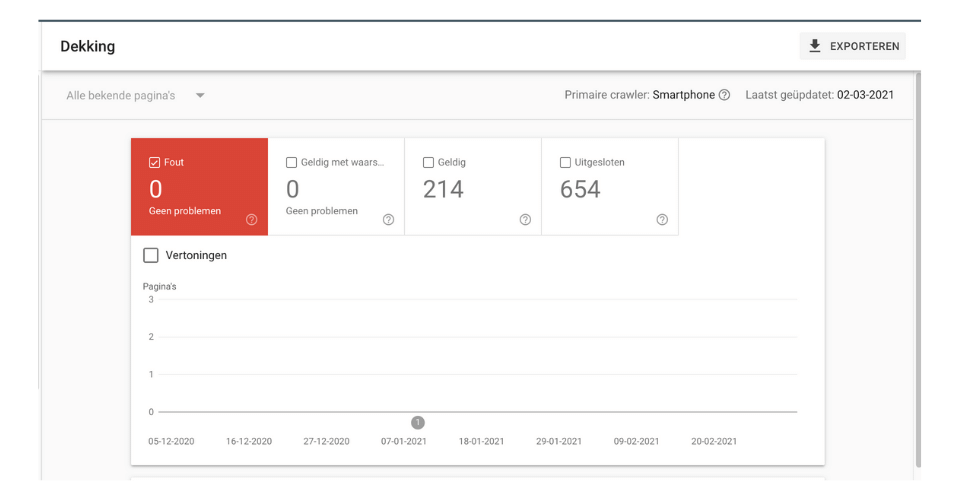This screenshot has height=500, width=960.
Task: Check the Geldig checkbox
Action: [x=429, y=162]
